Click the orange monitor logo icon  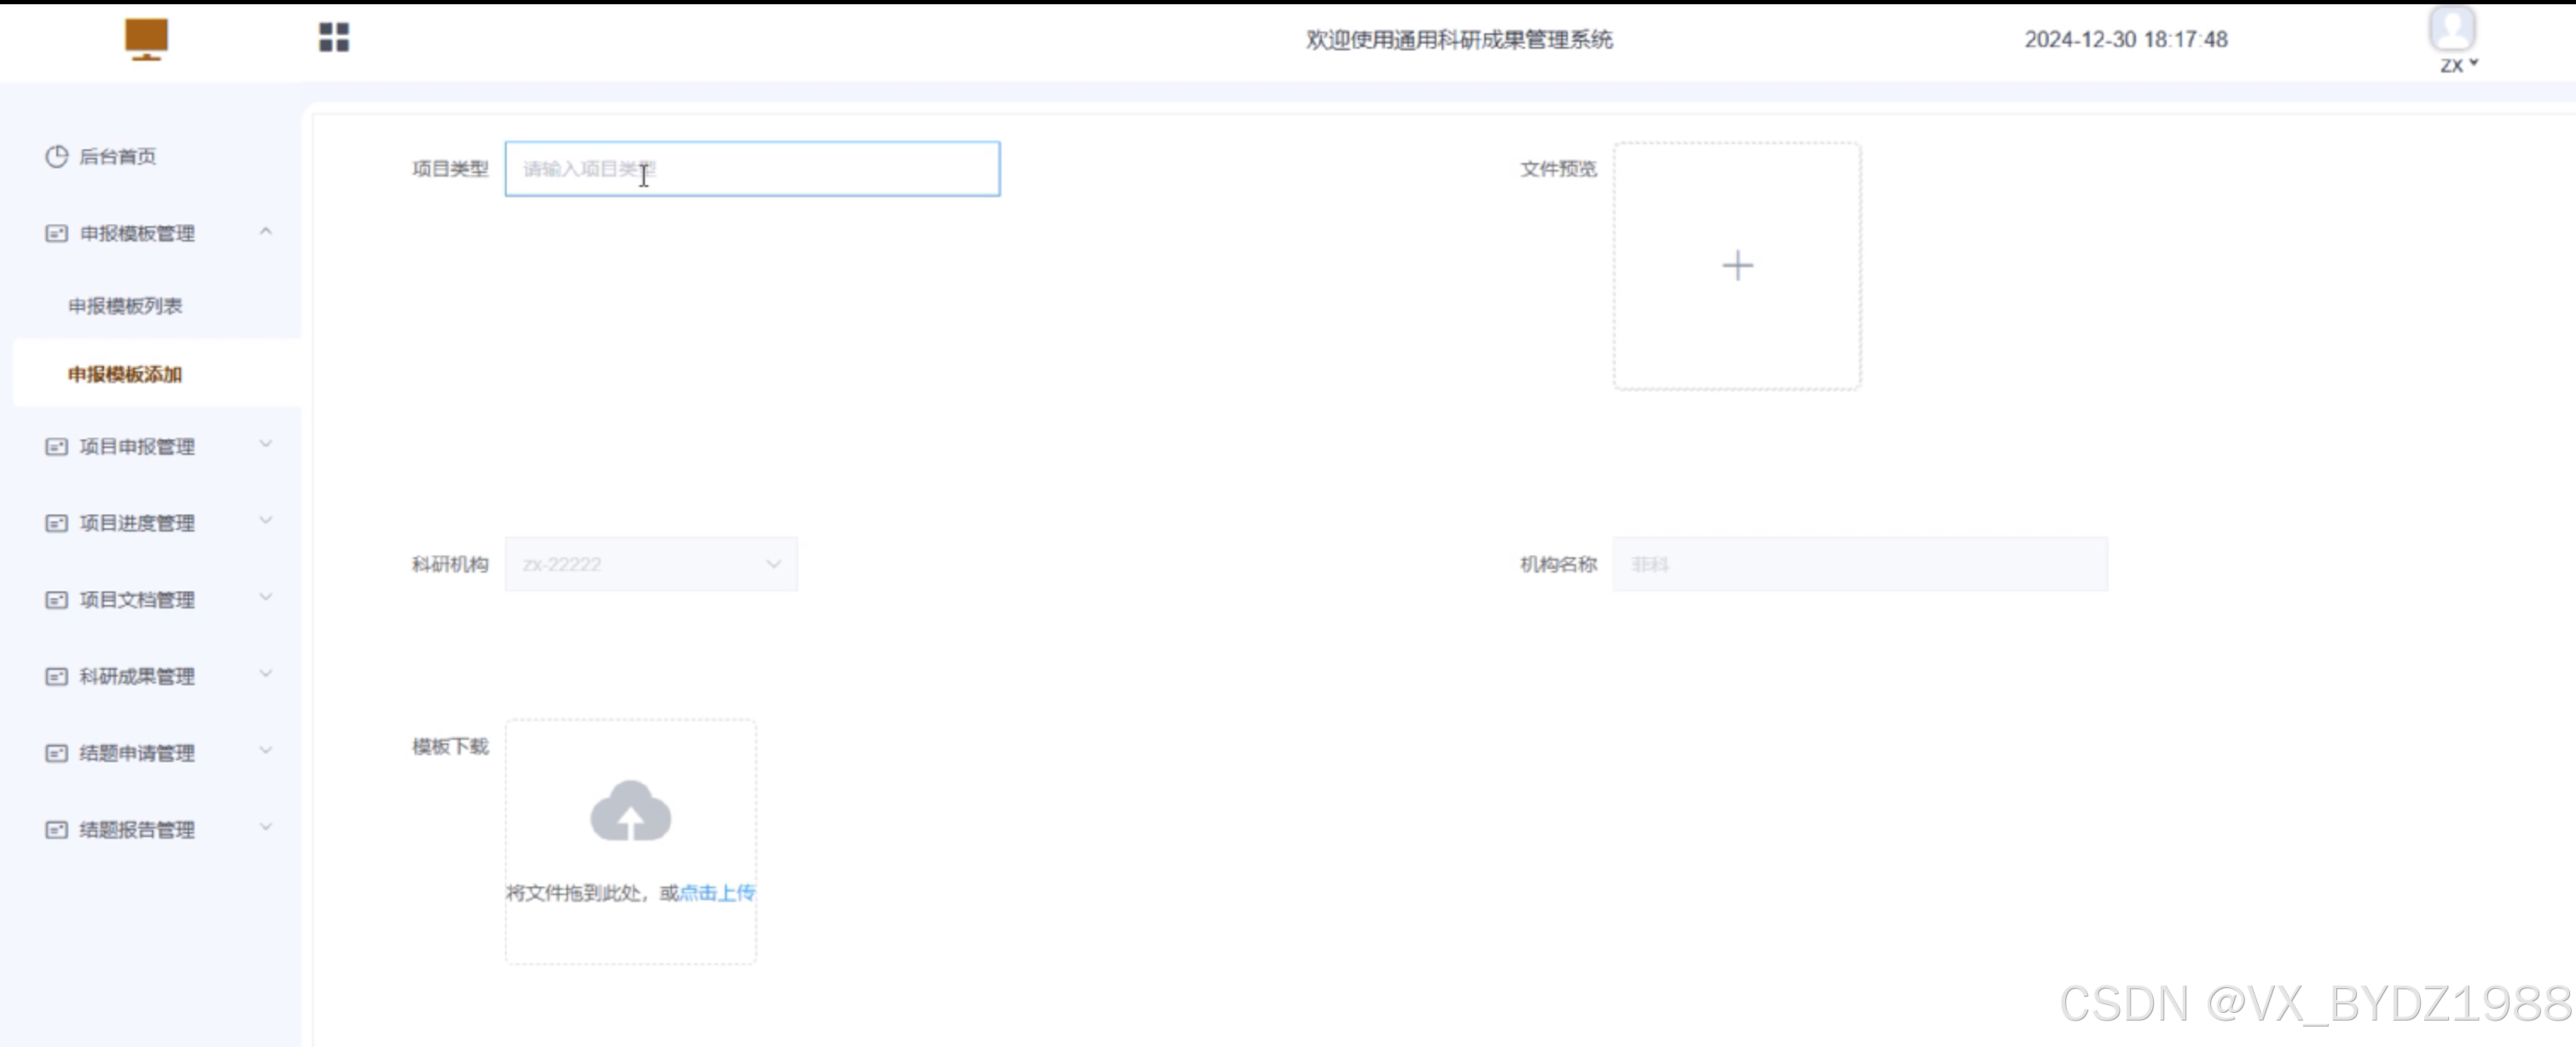tap(146, 39)
